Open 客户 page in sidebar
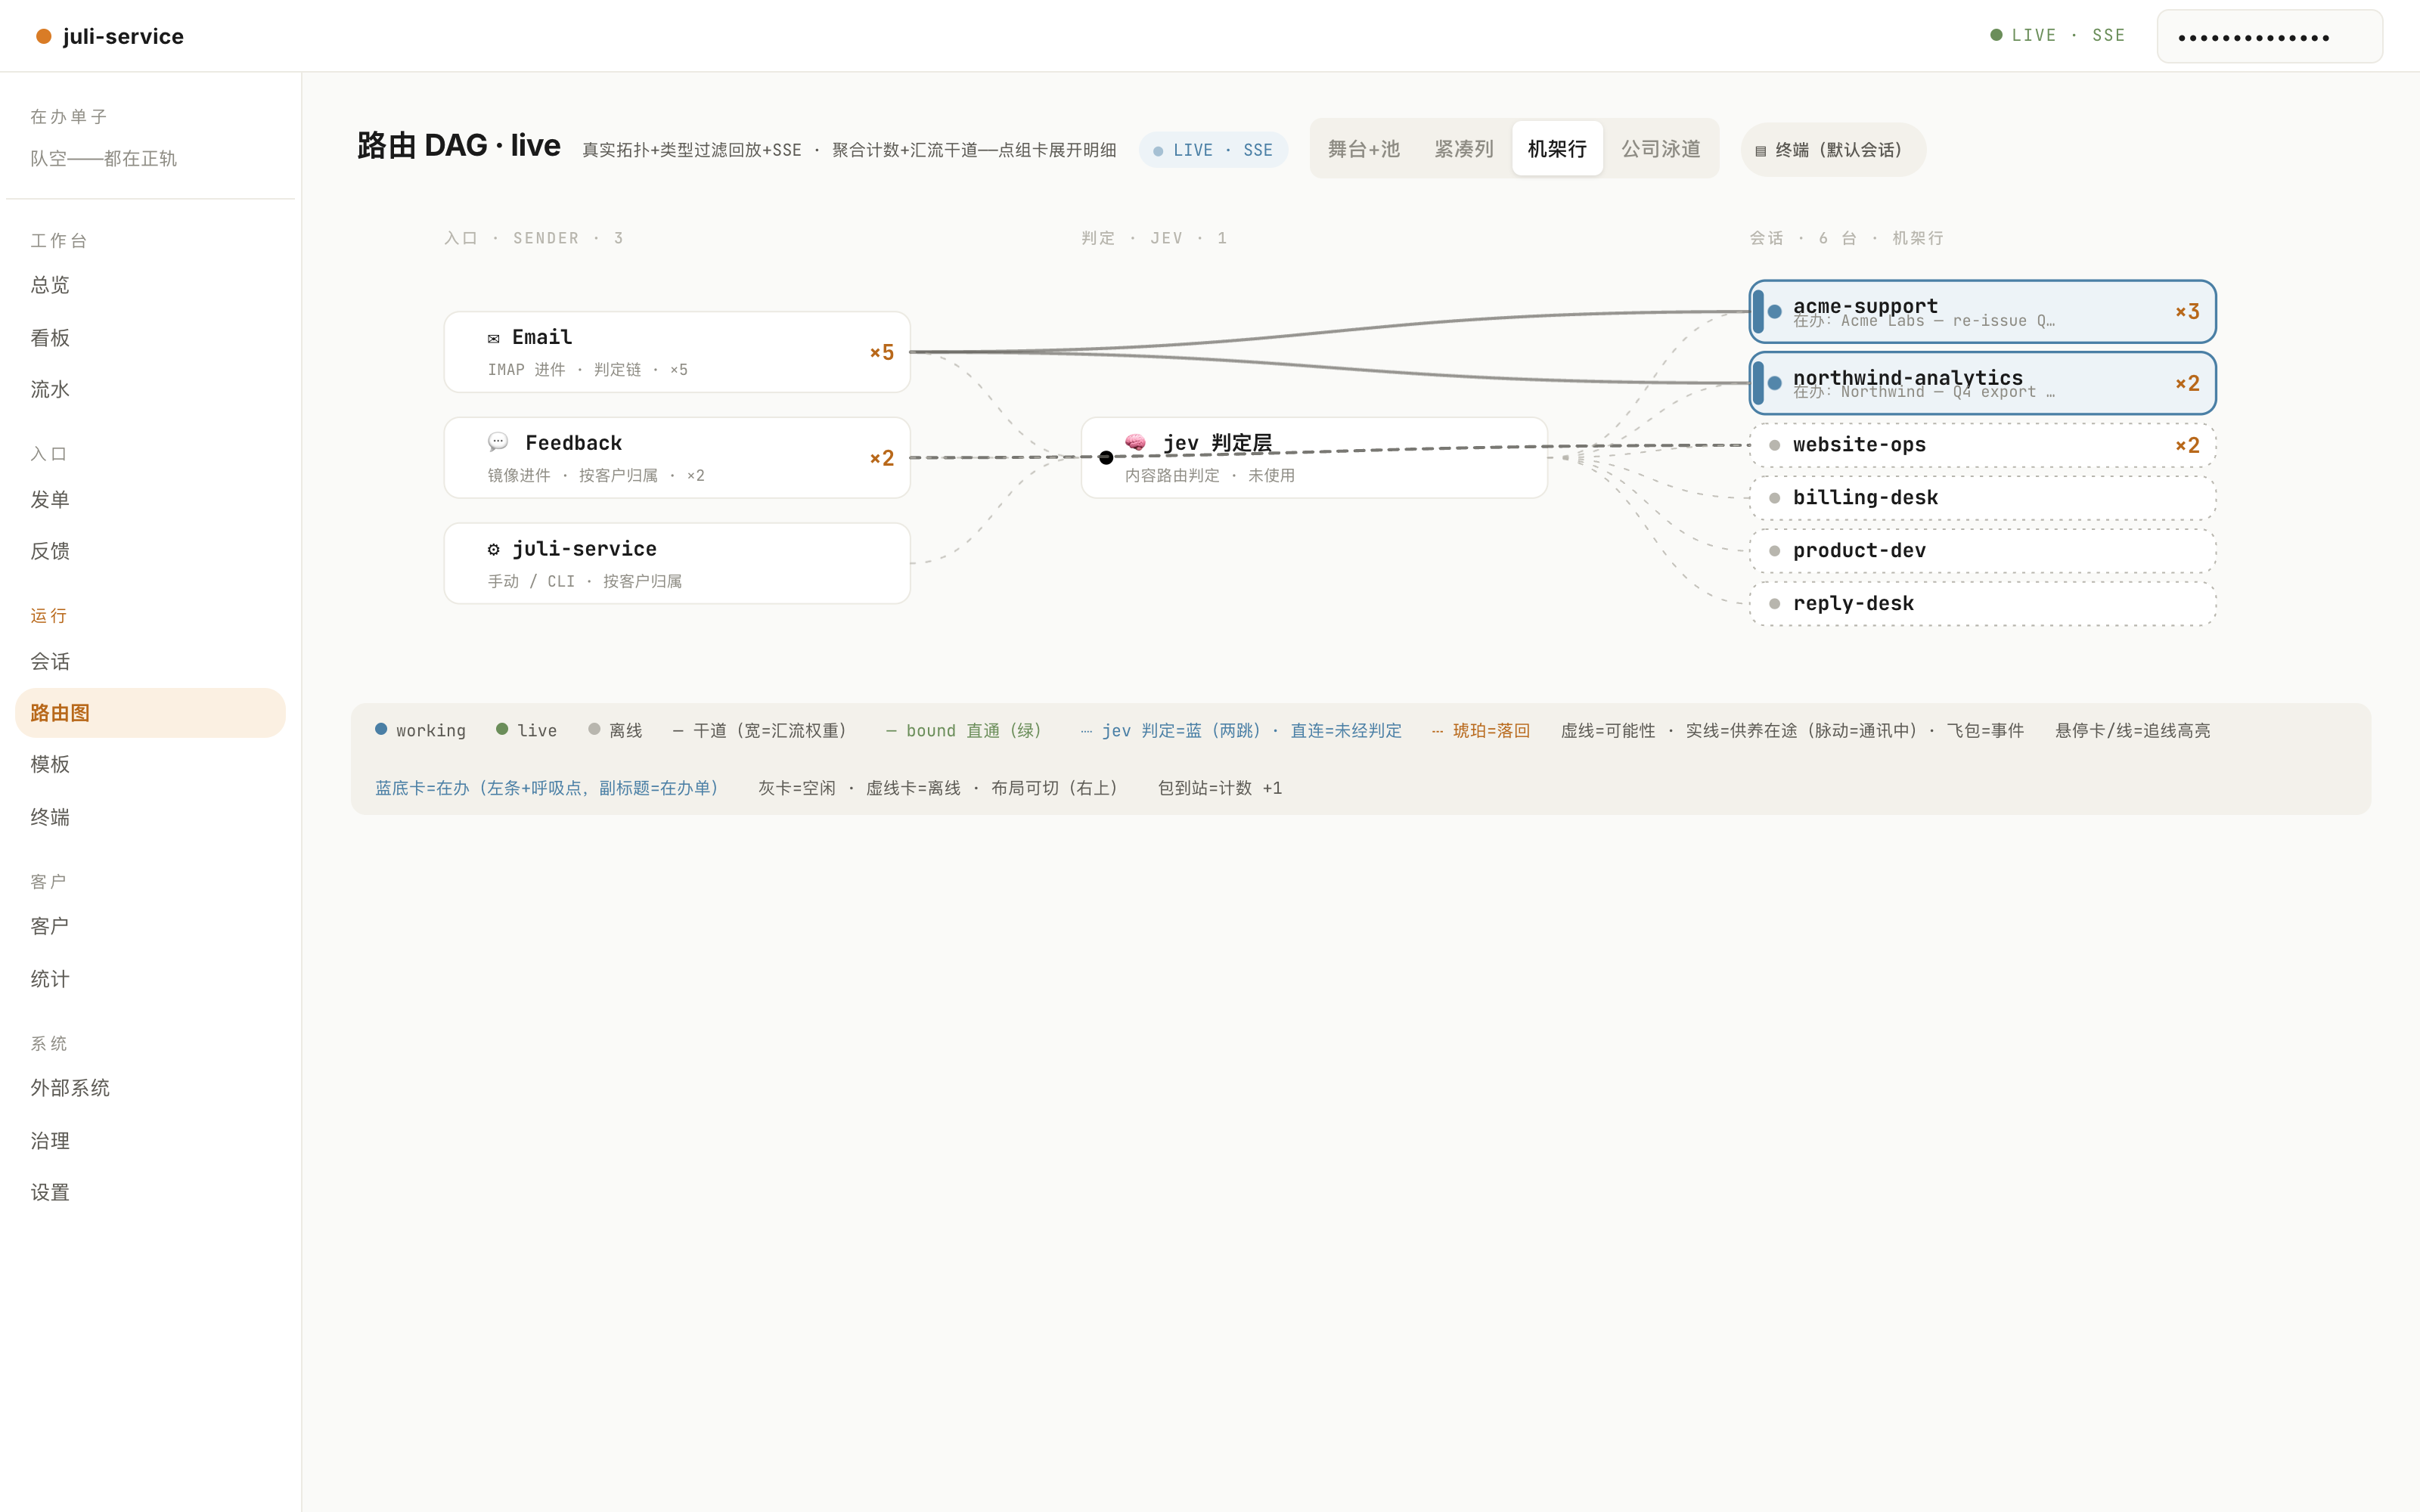This screenshot has width=2420, height=1512. click(x=150, y=926)
